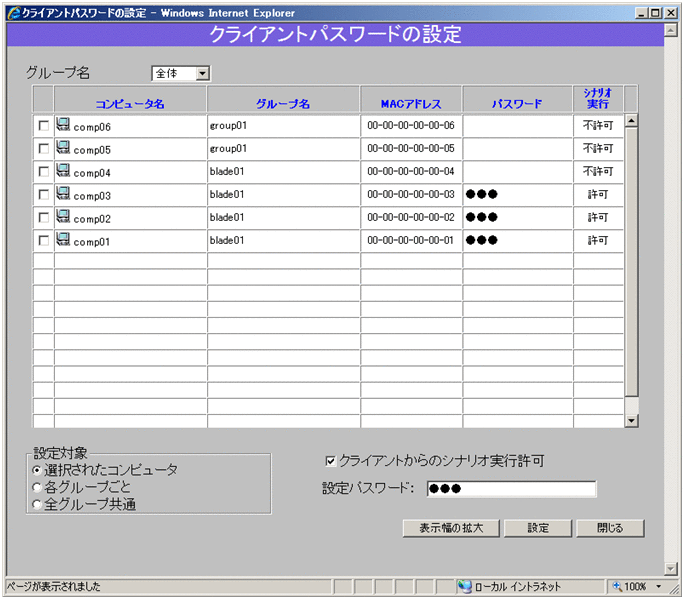Click the zoom magnifier icon in status bar

(617, 586)
